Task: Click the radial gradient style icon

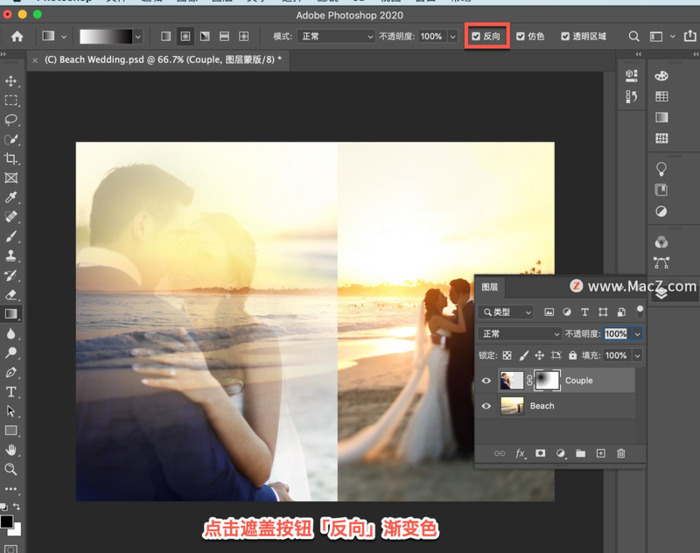Action: point(185,36)
